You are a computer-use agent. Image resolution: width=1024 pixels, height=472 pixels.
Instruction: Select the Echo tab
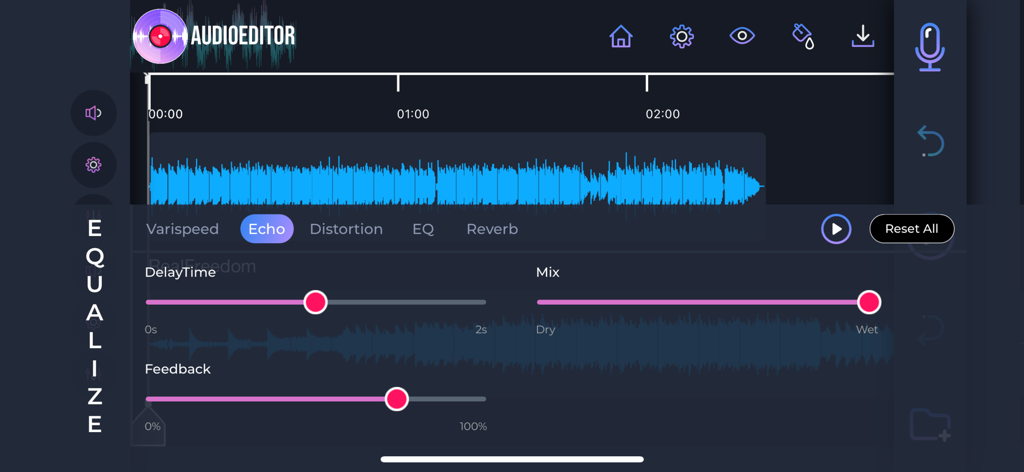[x=266, y=229]
